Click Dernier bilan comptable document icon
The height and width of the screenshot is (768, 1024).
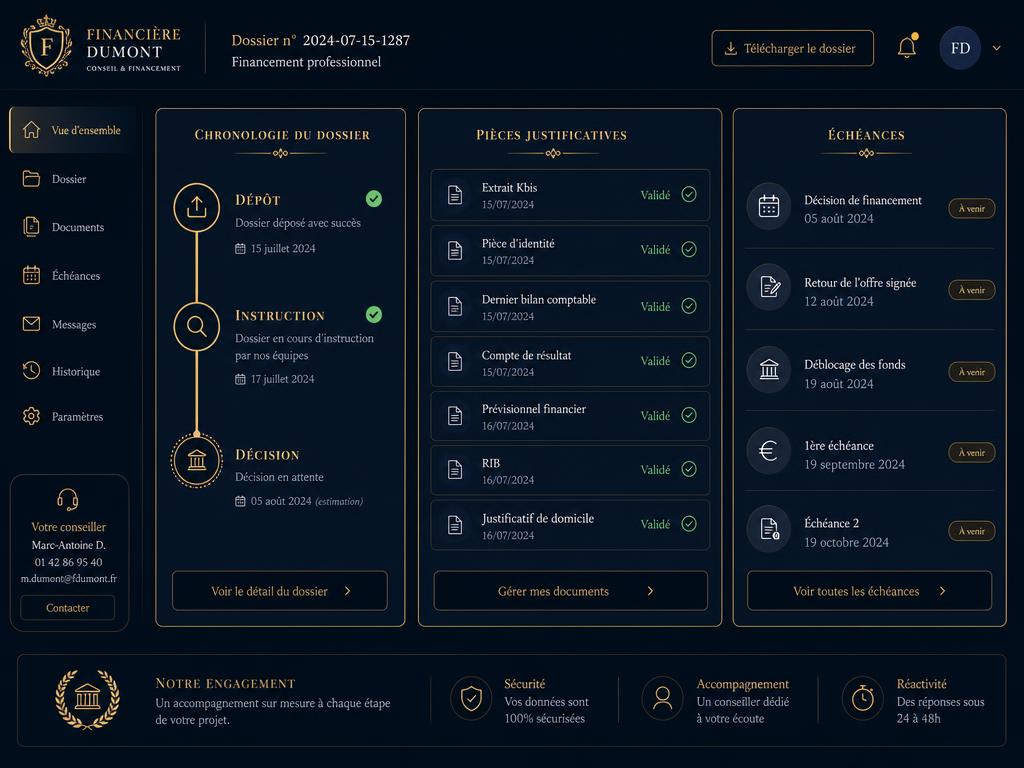455,306
